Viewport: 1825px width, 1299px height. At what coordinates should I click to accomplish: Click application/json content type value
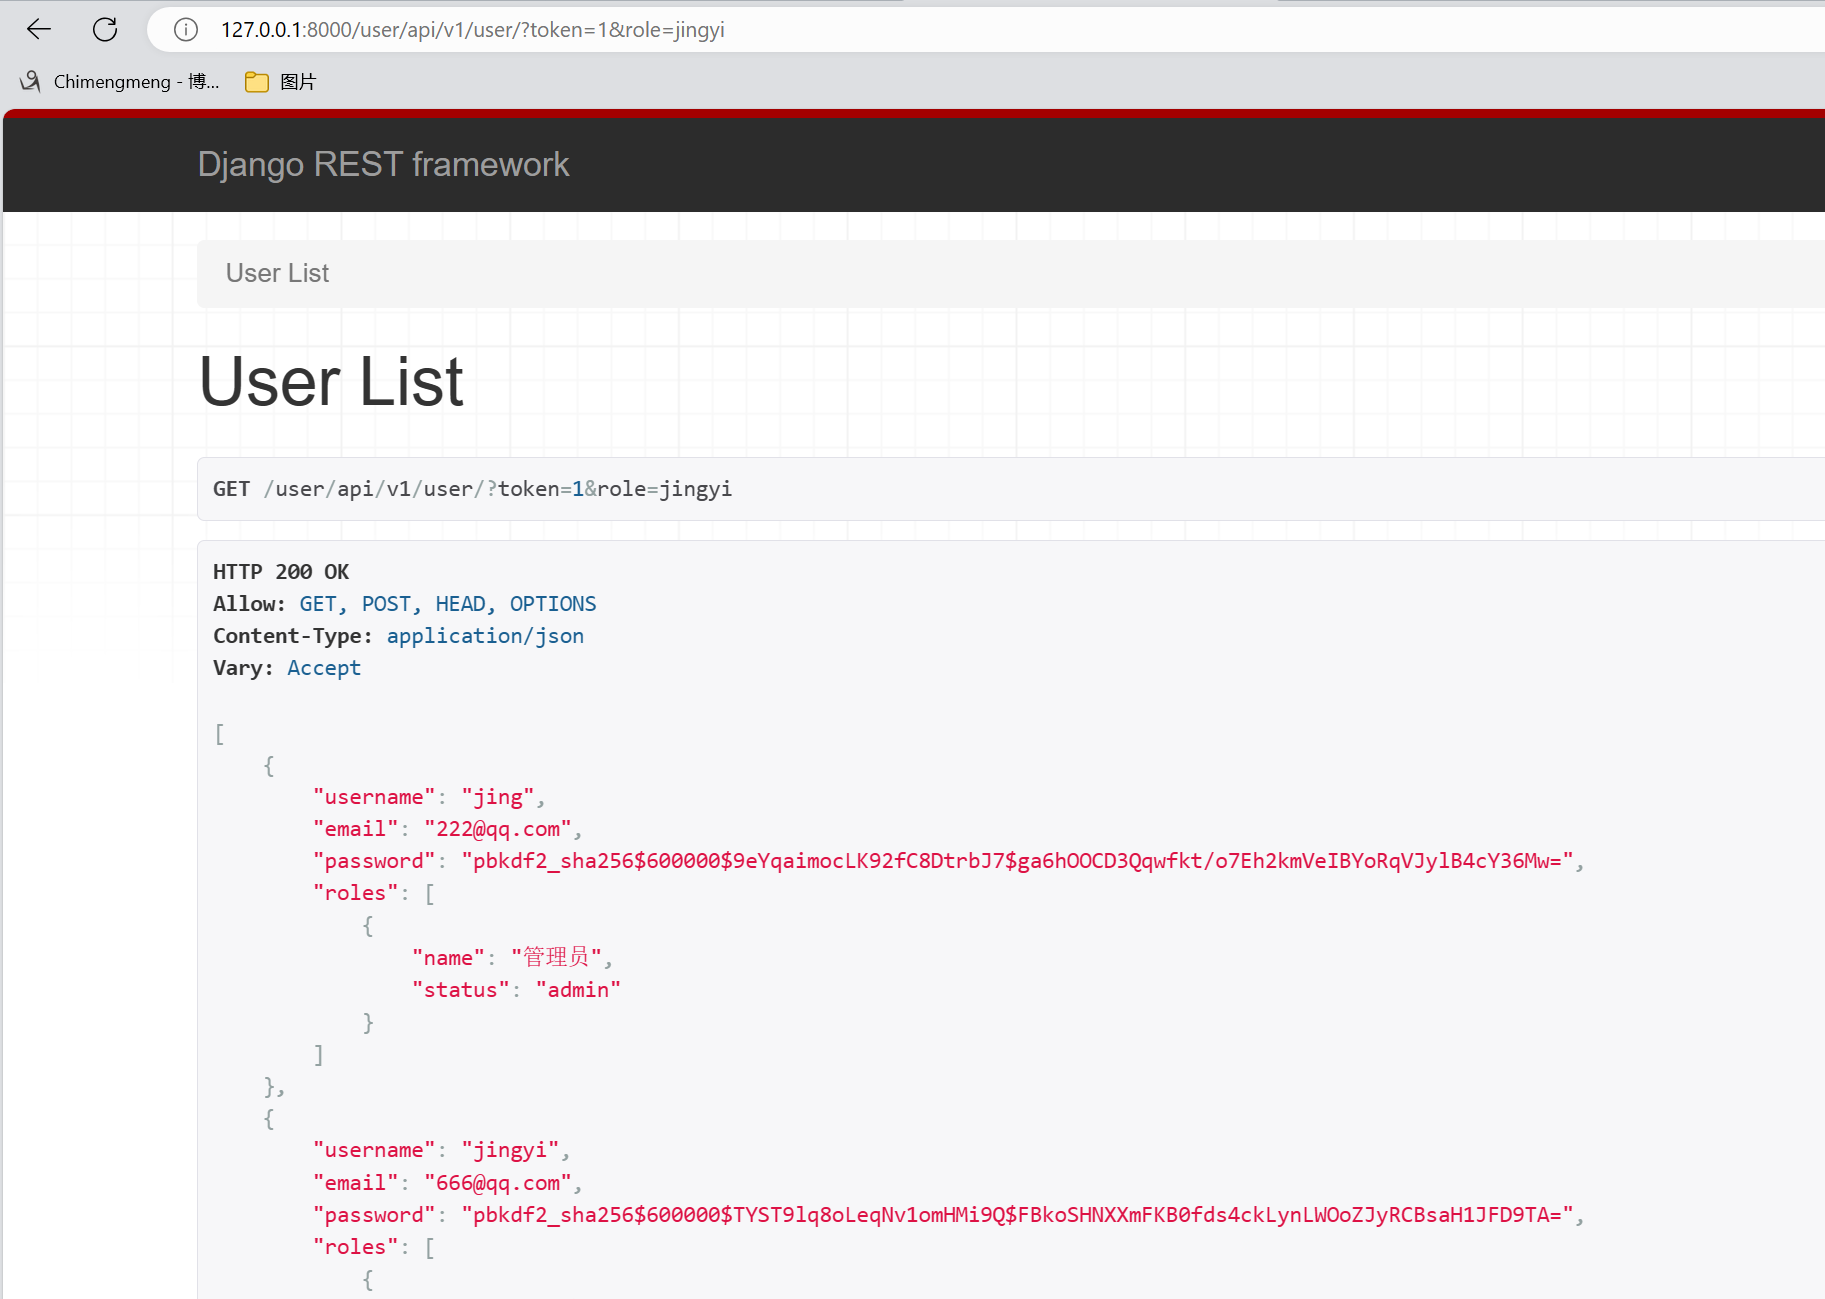click(485, 636)
